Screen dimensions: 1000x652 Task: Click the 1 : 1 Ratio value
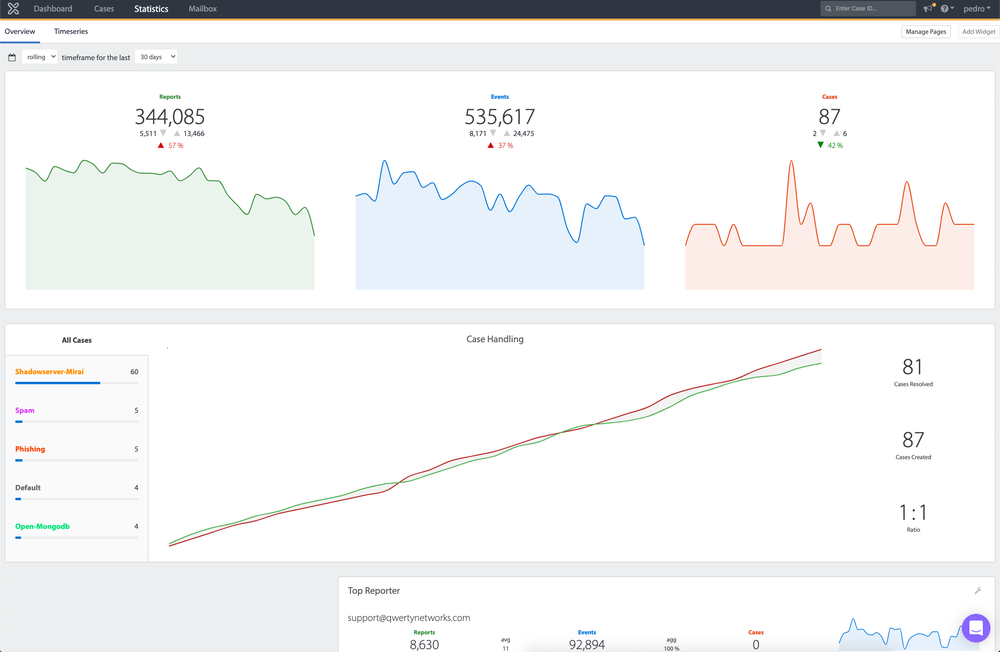[913, 512]
